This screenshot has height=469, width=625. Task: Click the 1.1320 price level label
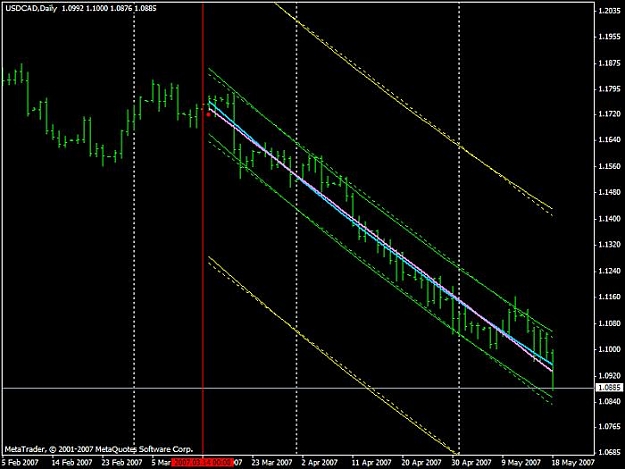[x=610, y=245]
